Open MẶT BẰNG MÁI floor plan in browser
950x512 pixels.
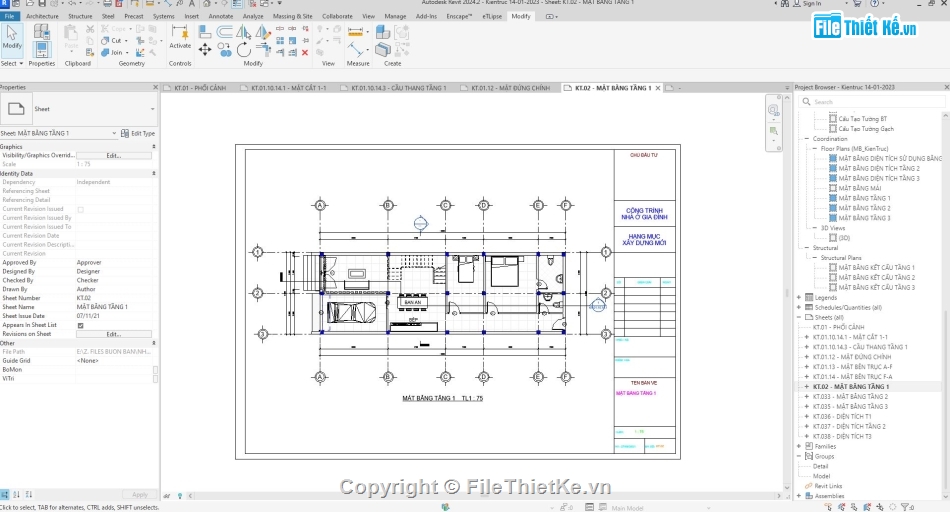[860, 188]
